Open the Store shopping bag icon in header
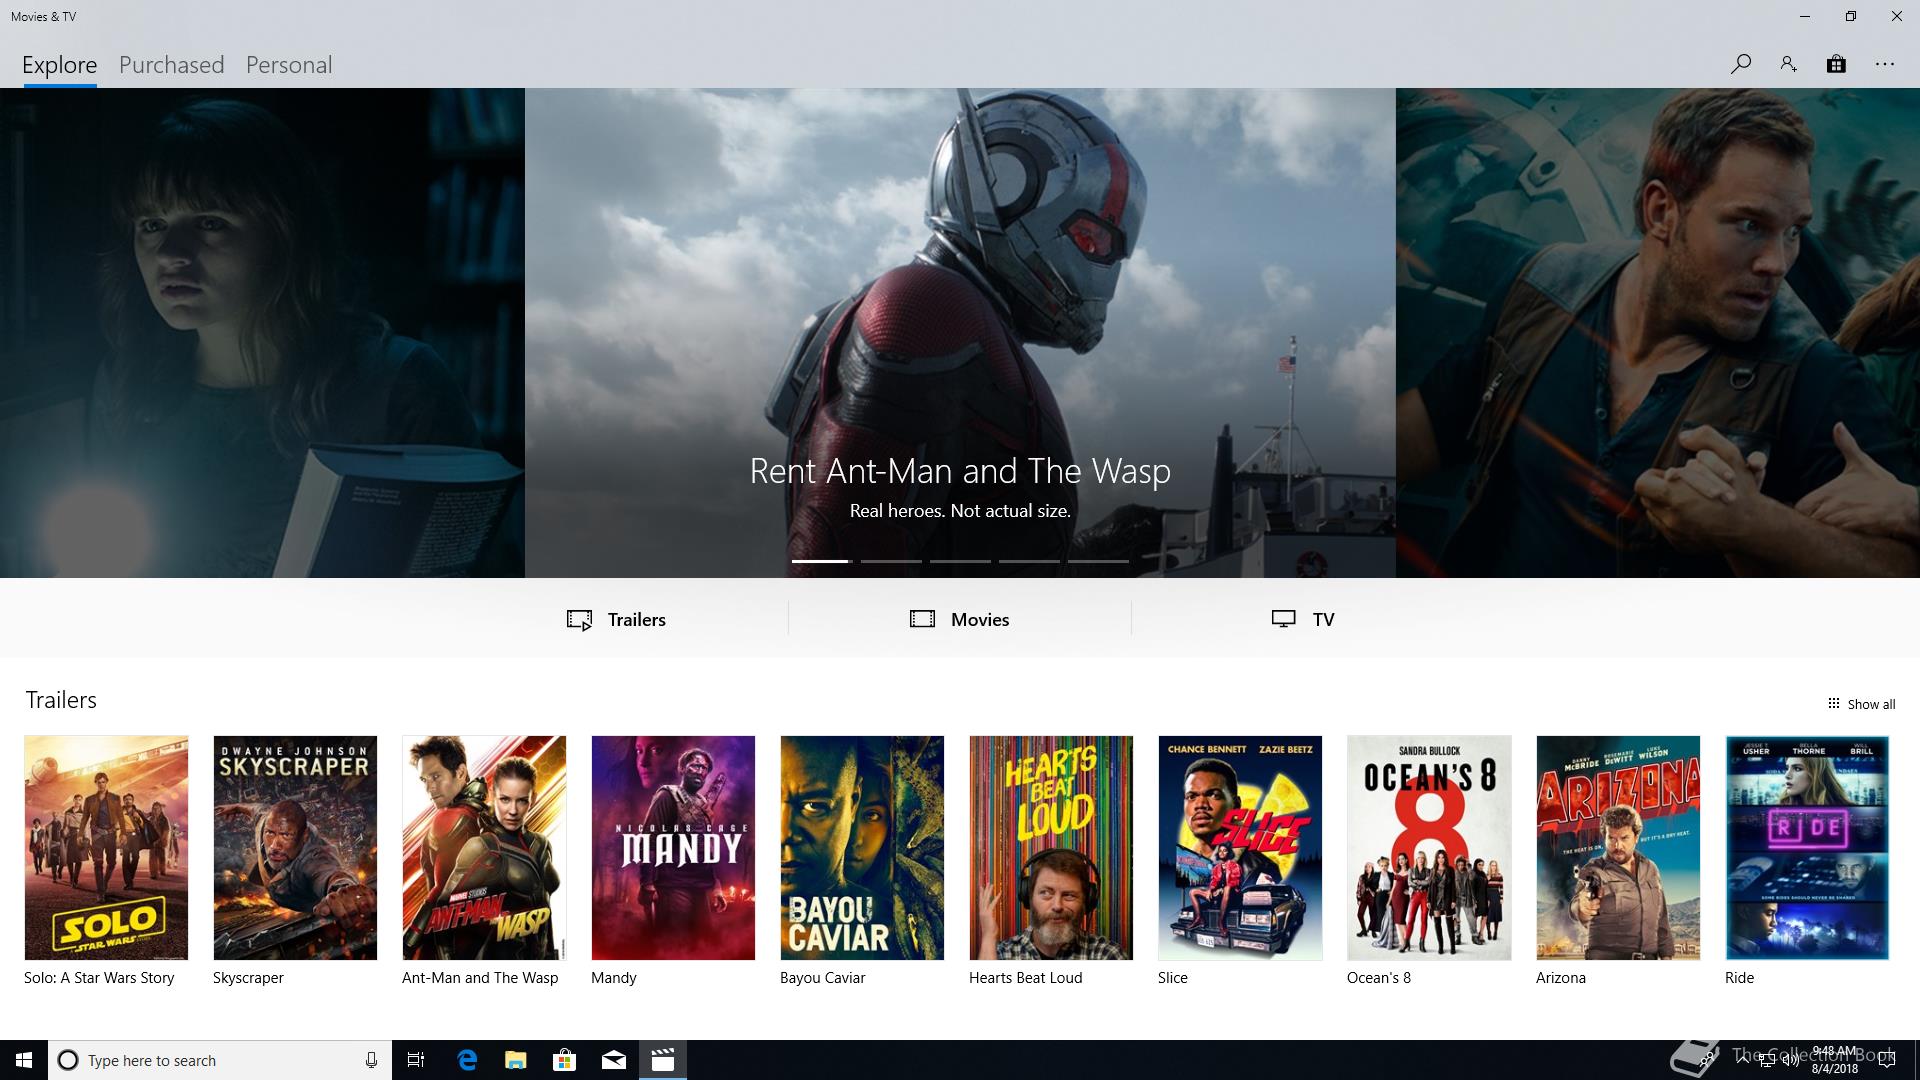 coord(1836,64)
